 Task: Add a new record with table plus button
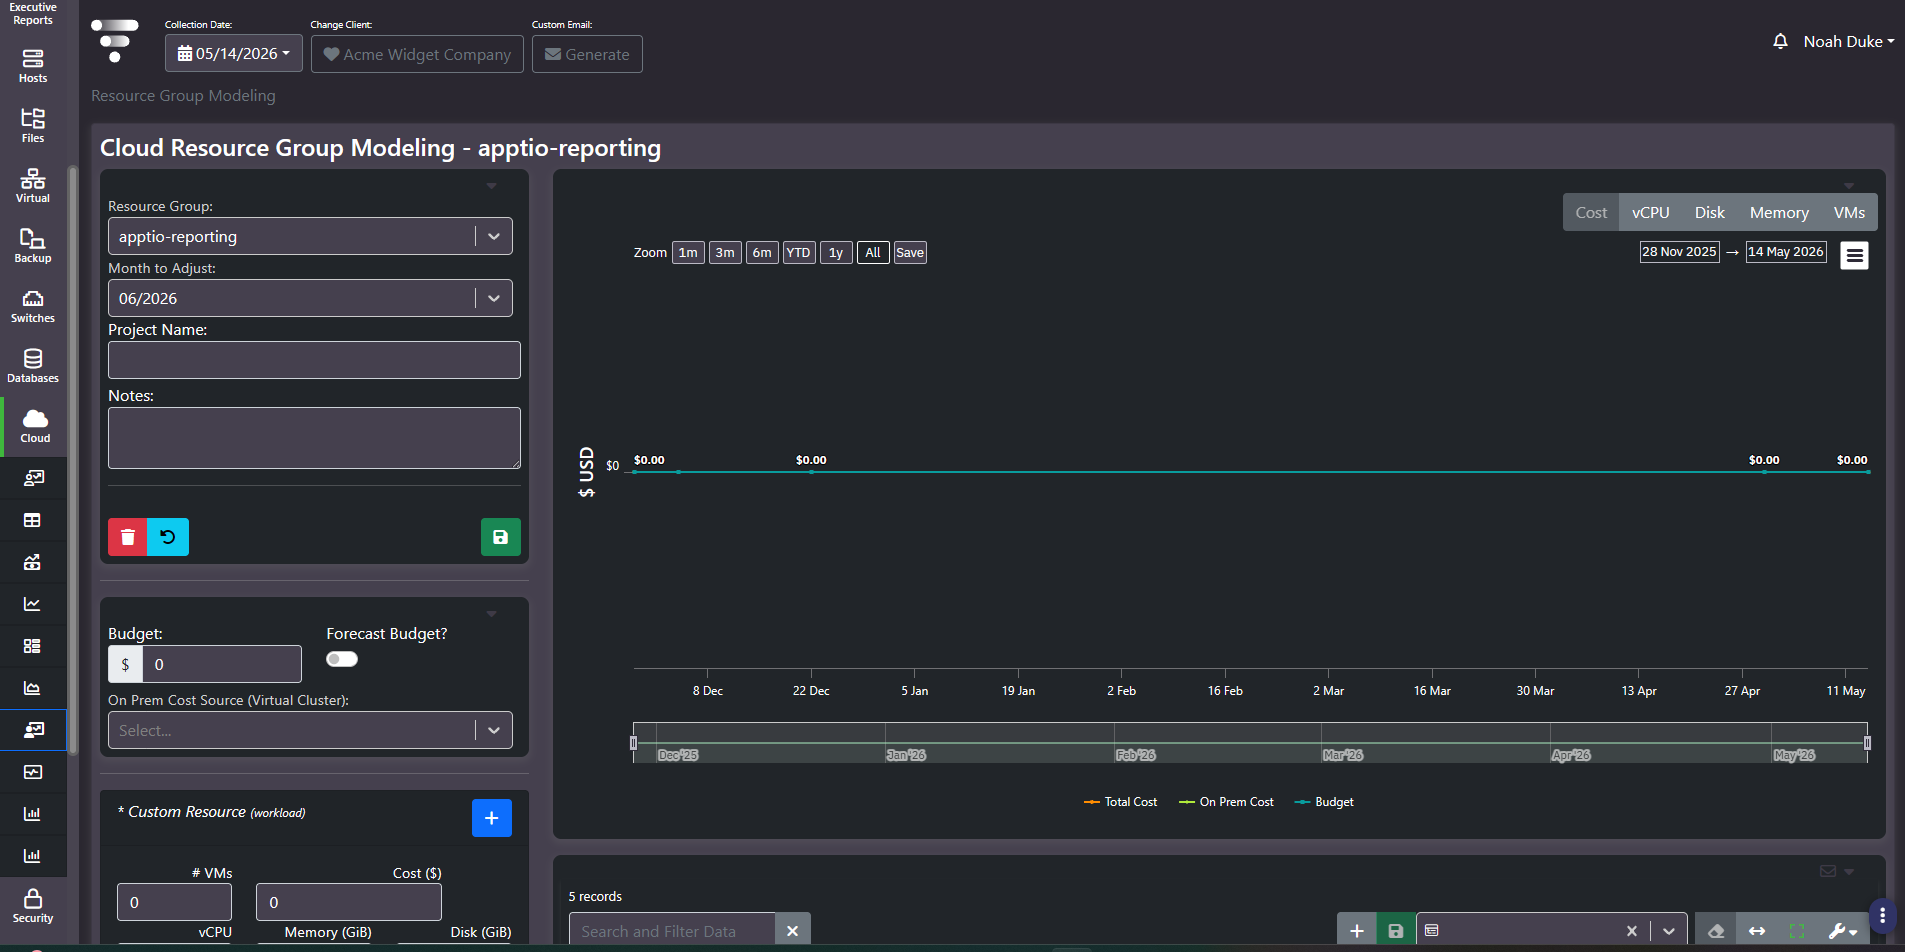(x=1357, y=931)
